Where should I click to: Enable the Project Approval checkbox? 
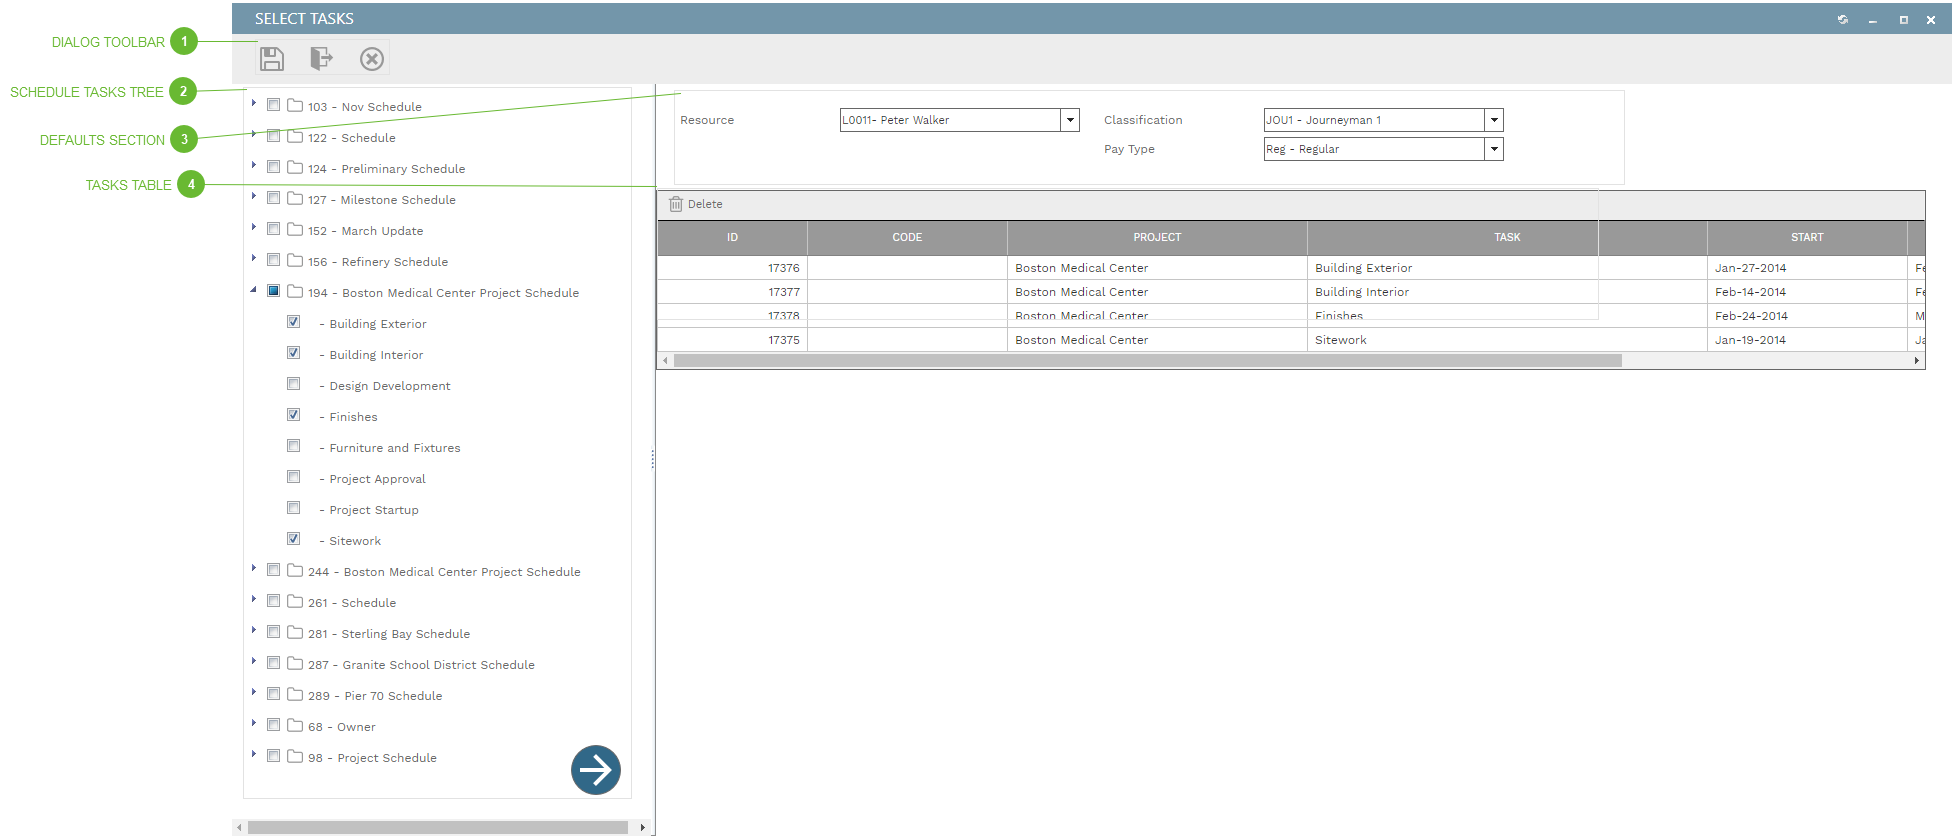(294, 477)
